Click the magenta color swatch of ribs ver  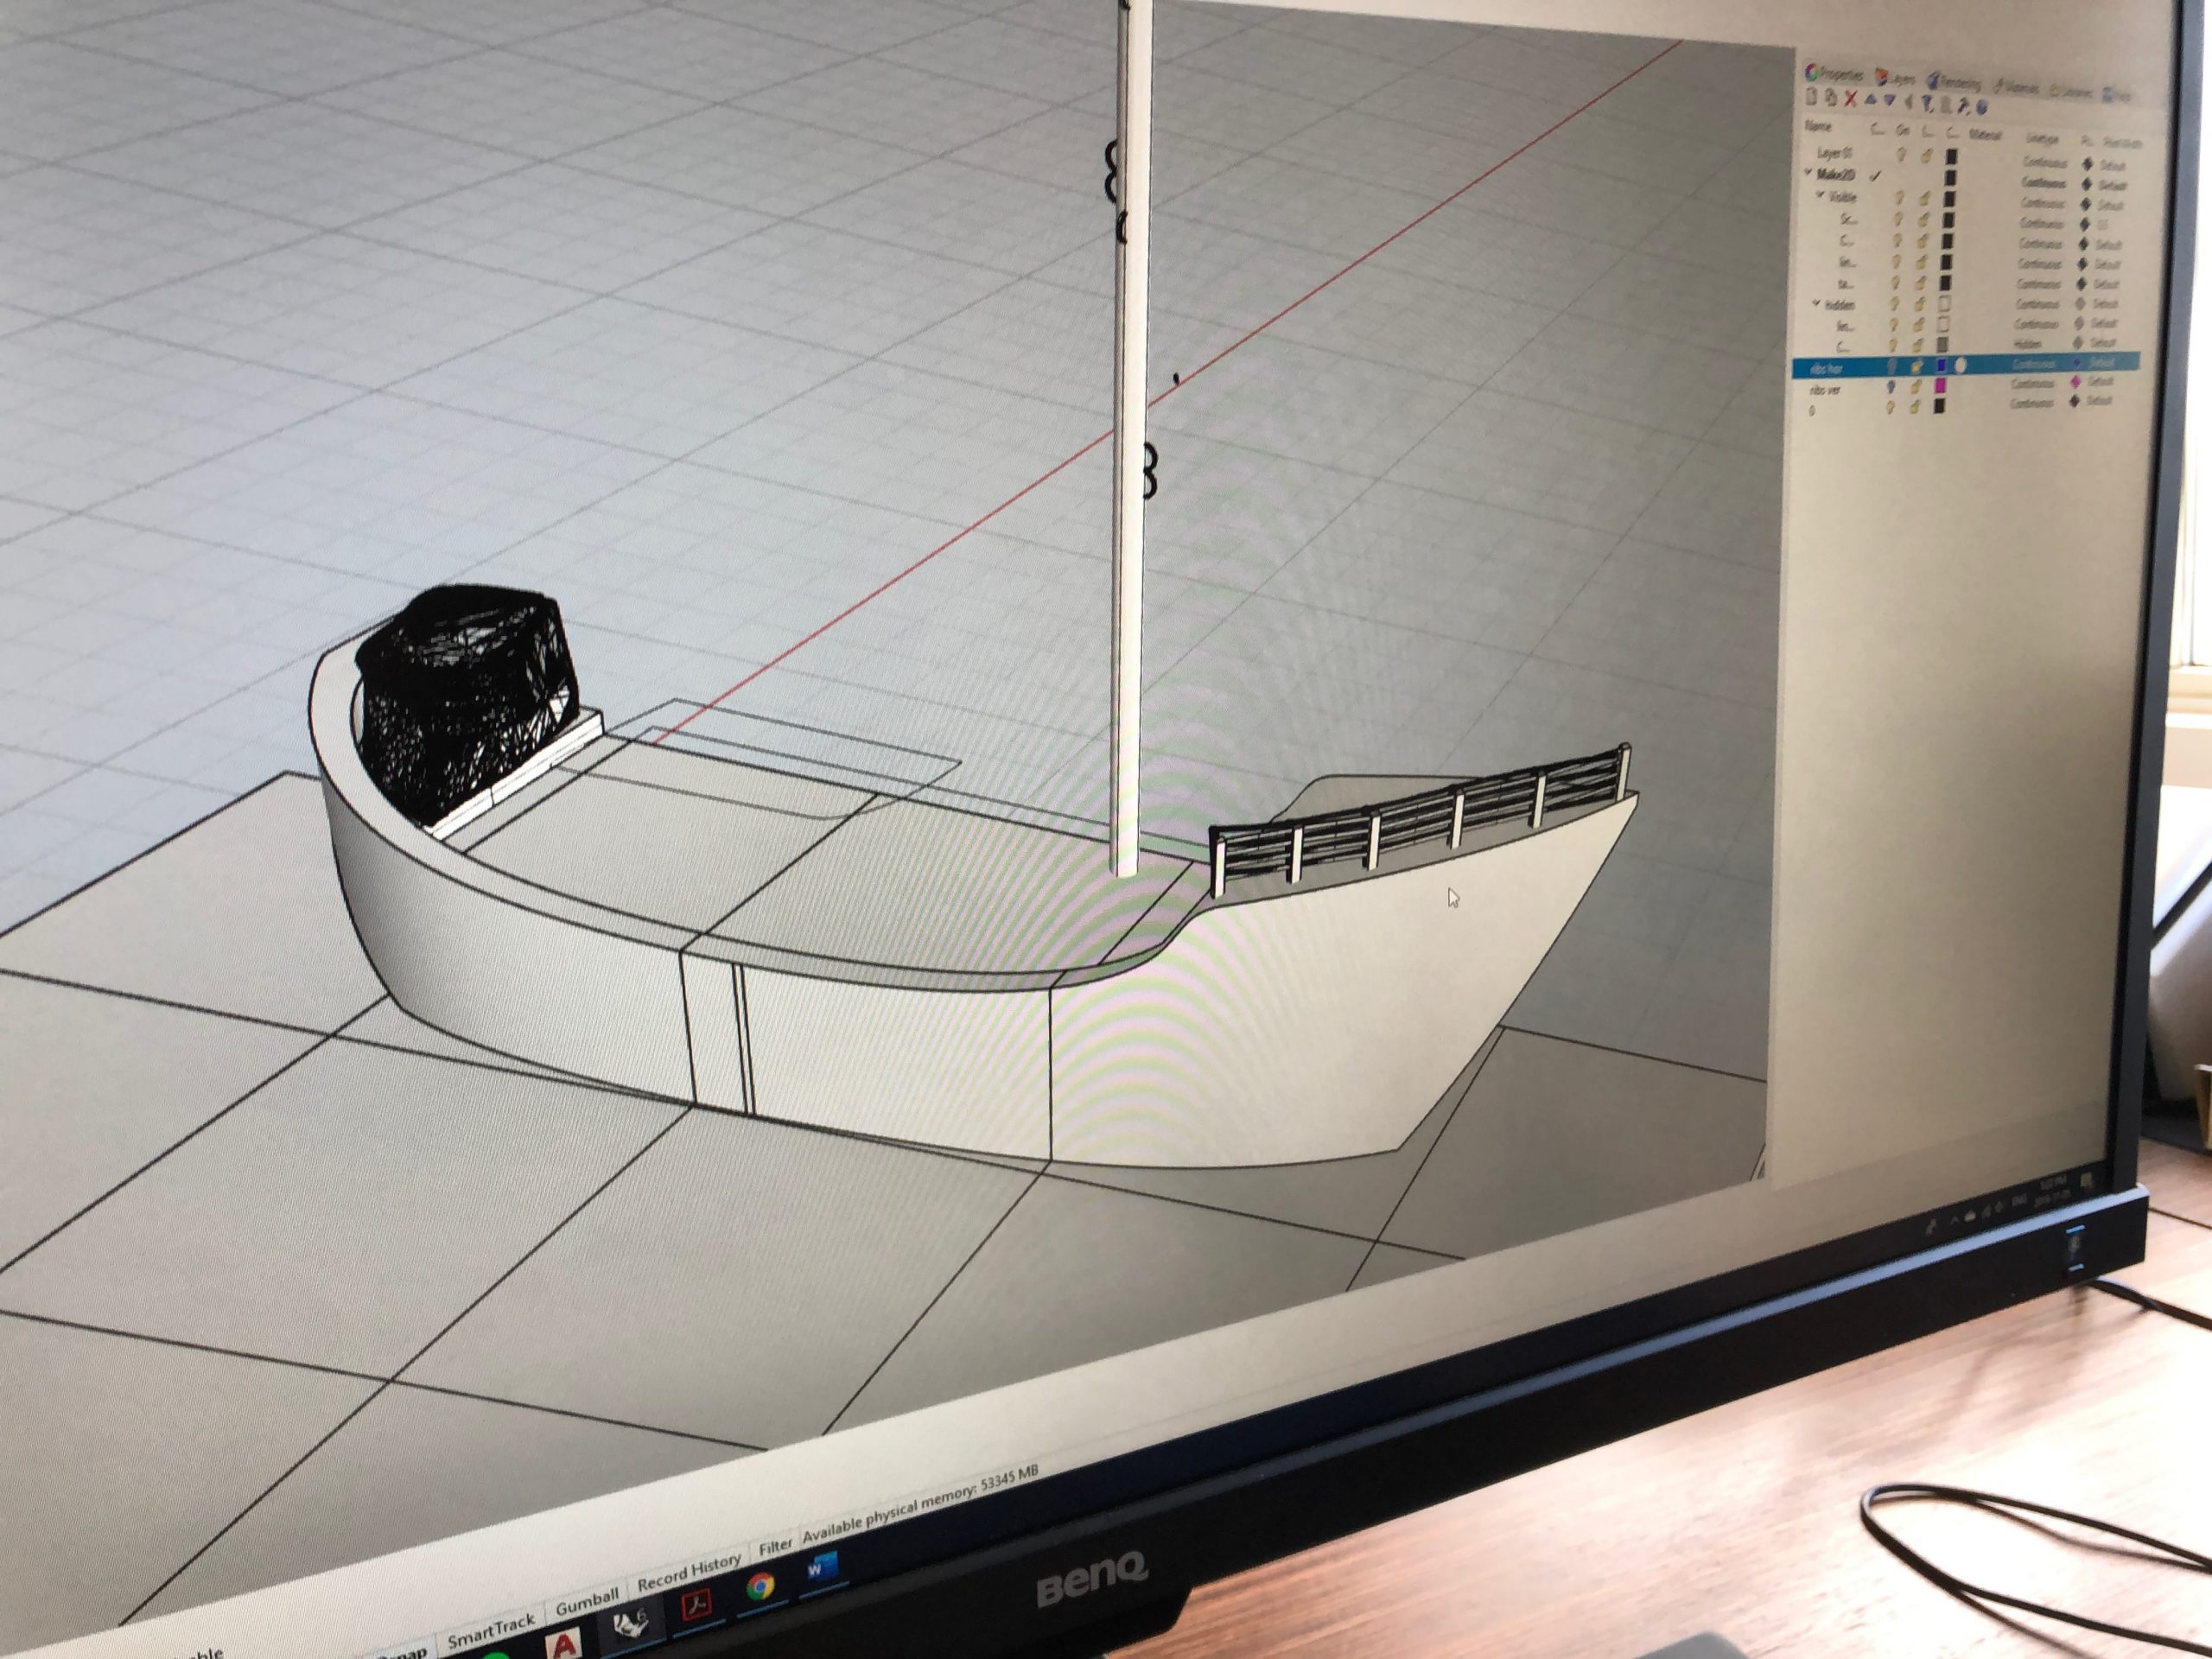click(x=1939, y=385)
